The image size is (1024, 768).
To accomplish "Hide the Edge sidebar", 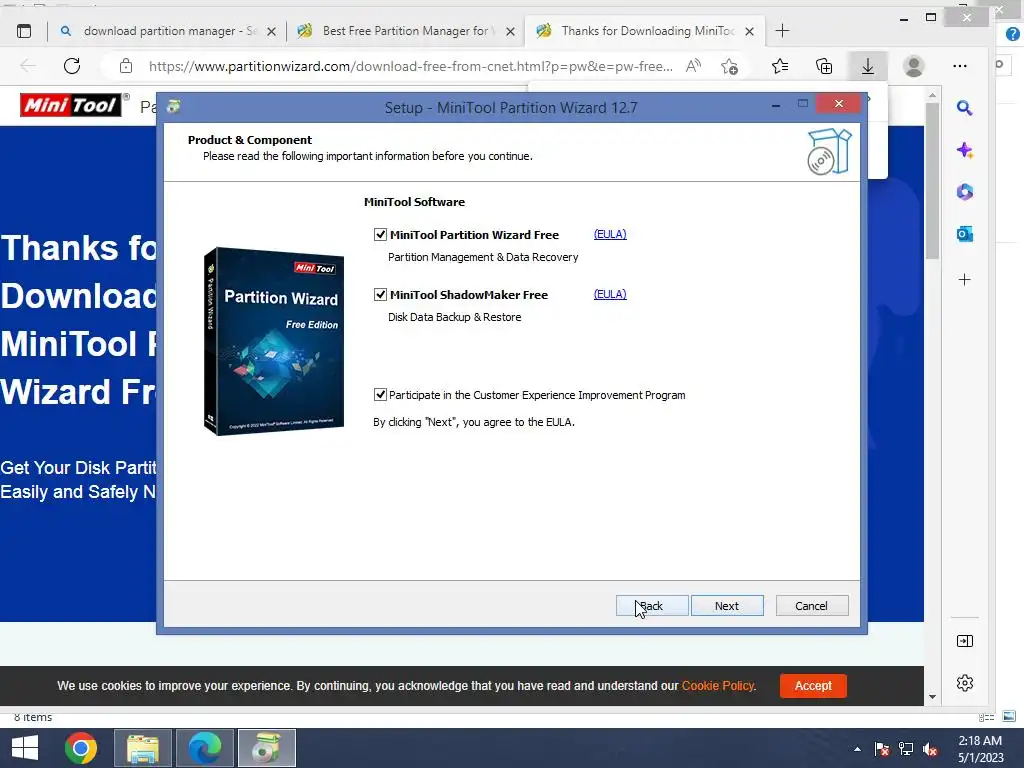I will (965, 641).
